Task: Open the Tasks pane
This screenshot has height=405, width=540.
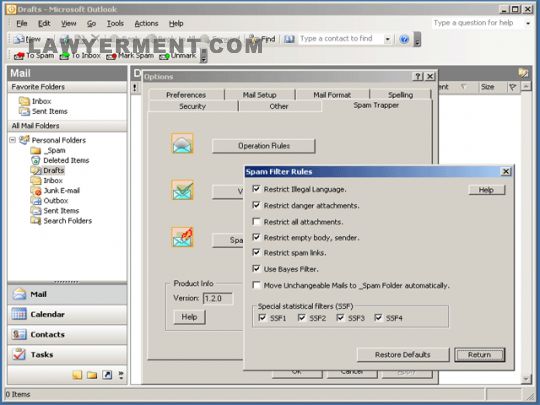Action: pos(67,354)
